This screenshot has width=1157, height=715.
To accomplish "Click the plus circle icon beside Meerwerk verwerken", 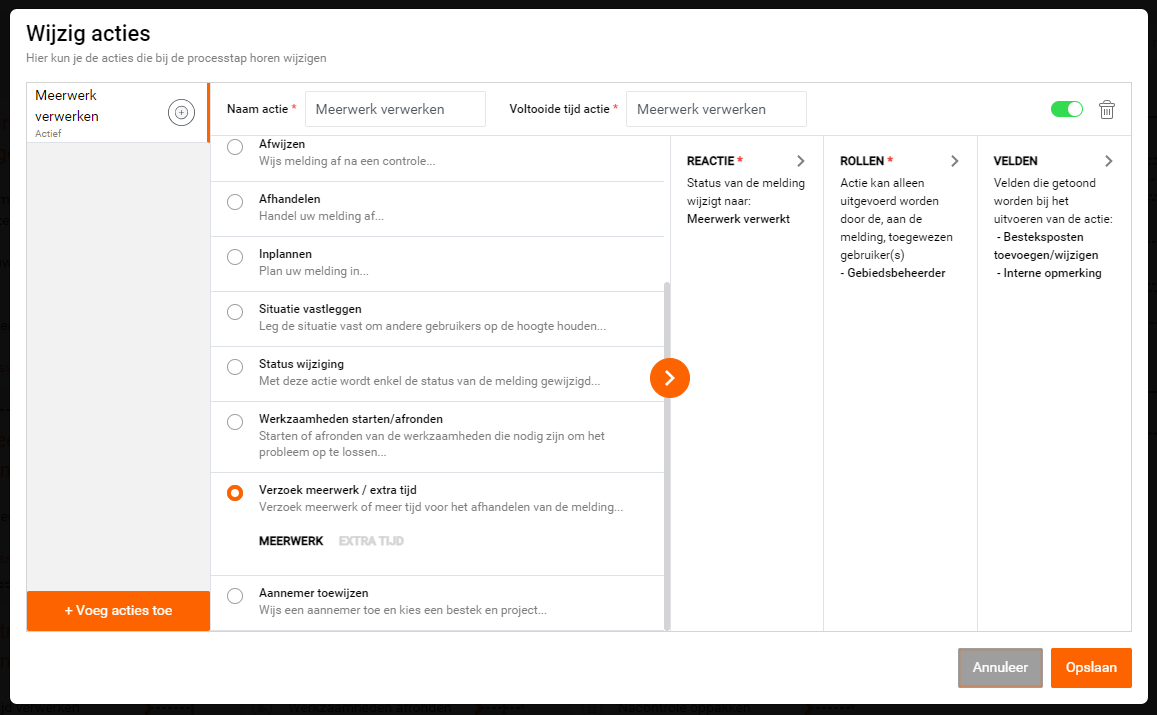I will tap(182, 113).
